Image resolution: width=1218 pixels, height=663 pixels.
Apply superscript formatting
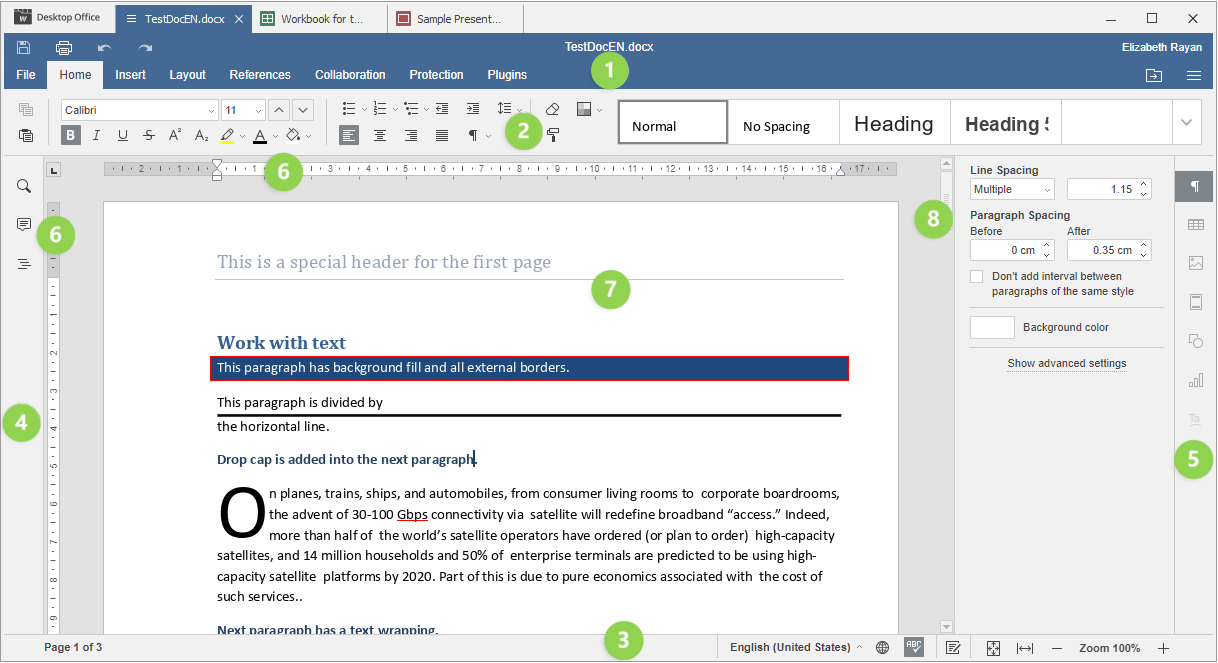tap(175, 135)
